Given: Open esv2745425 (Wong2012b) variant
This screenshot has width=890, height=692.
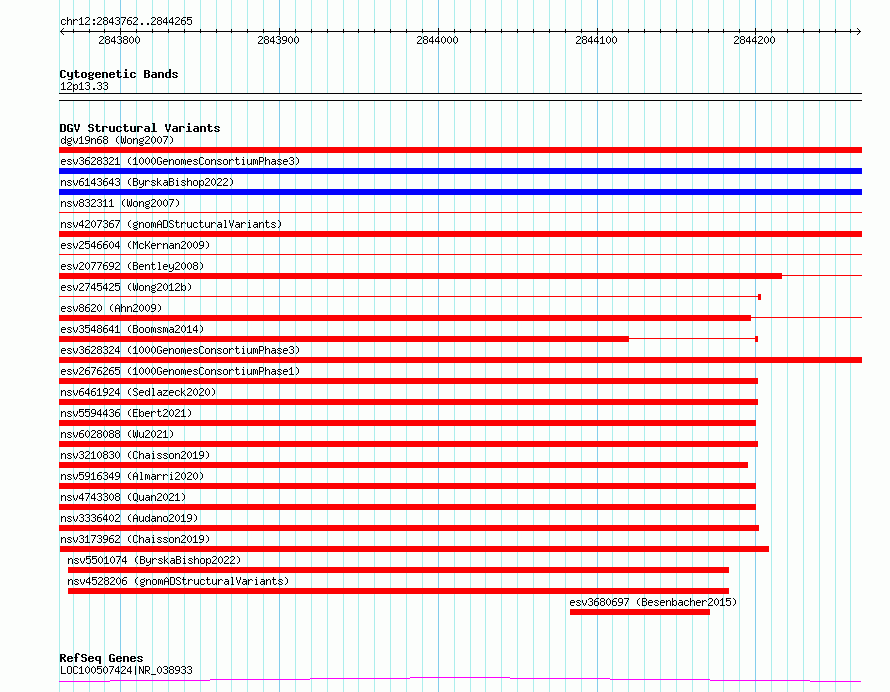Looking at the screenshot, I should [126, 287].
